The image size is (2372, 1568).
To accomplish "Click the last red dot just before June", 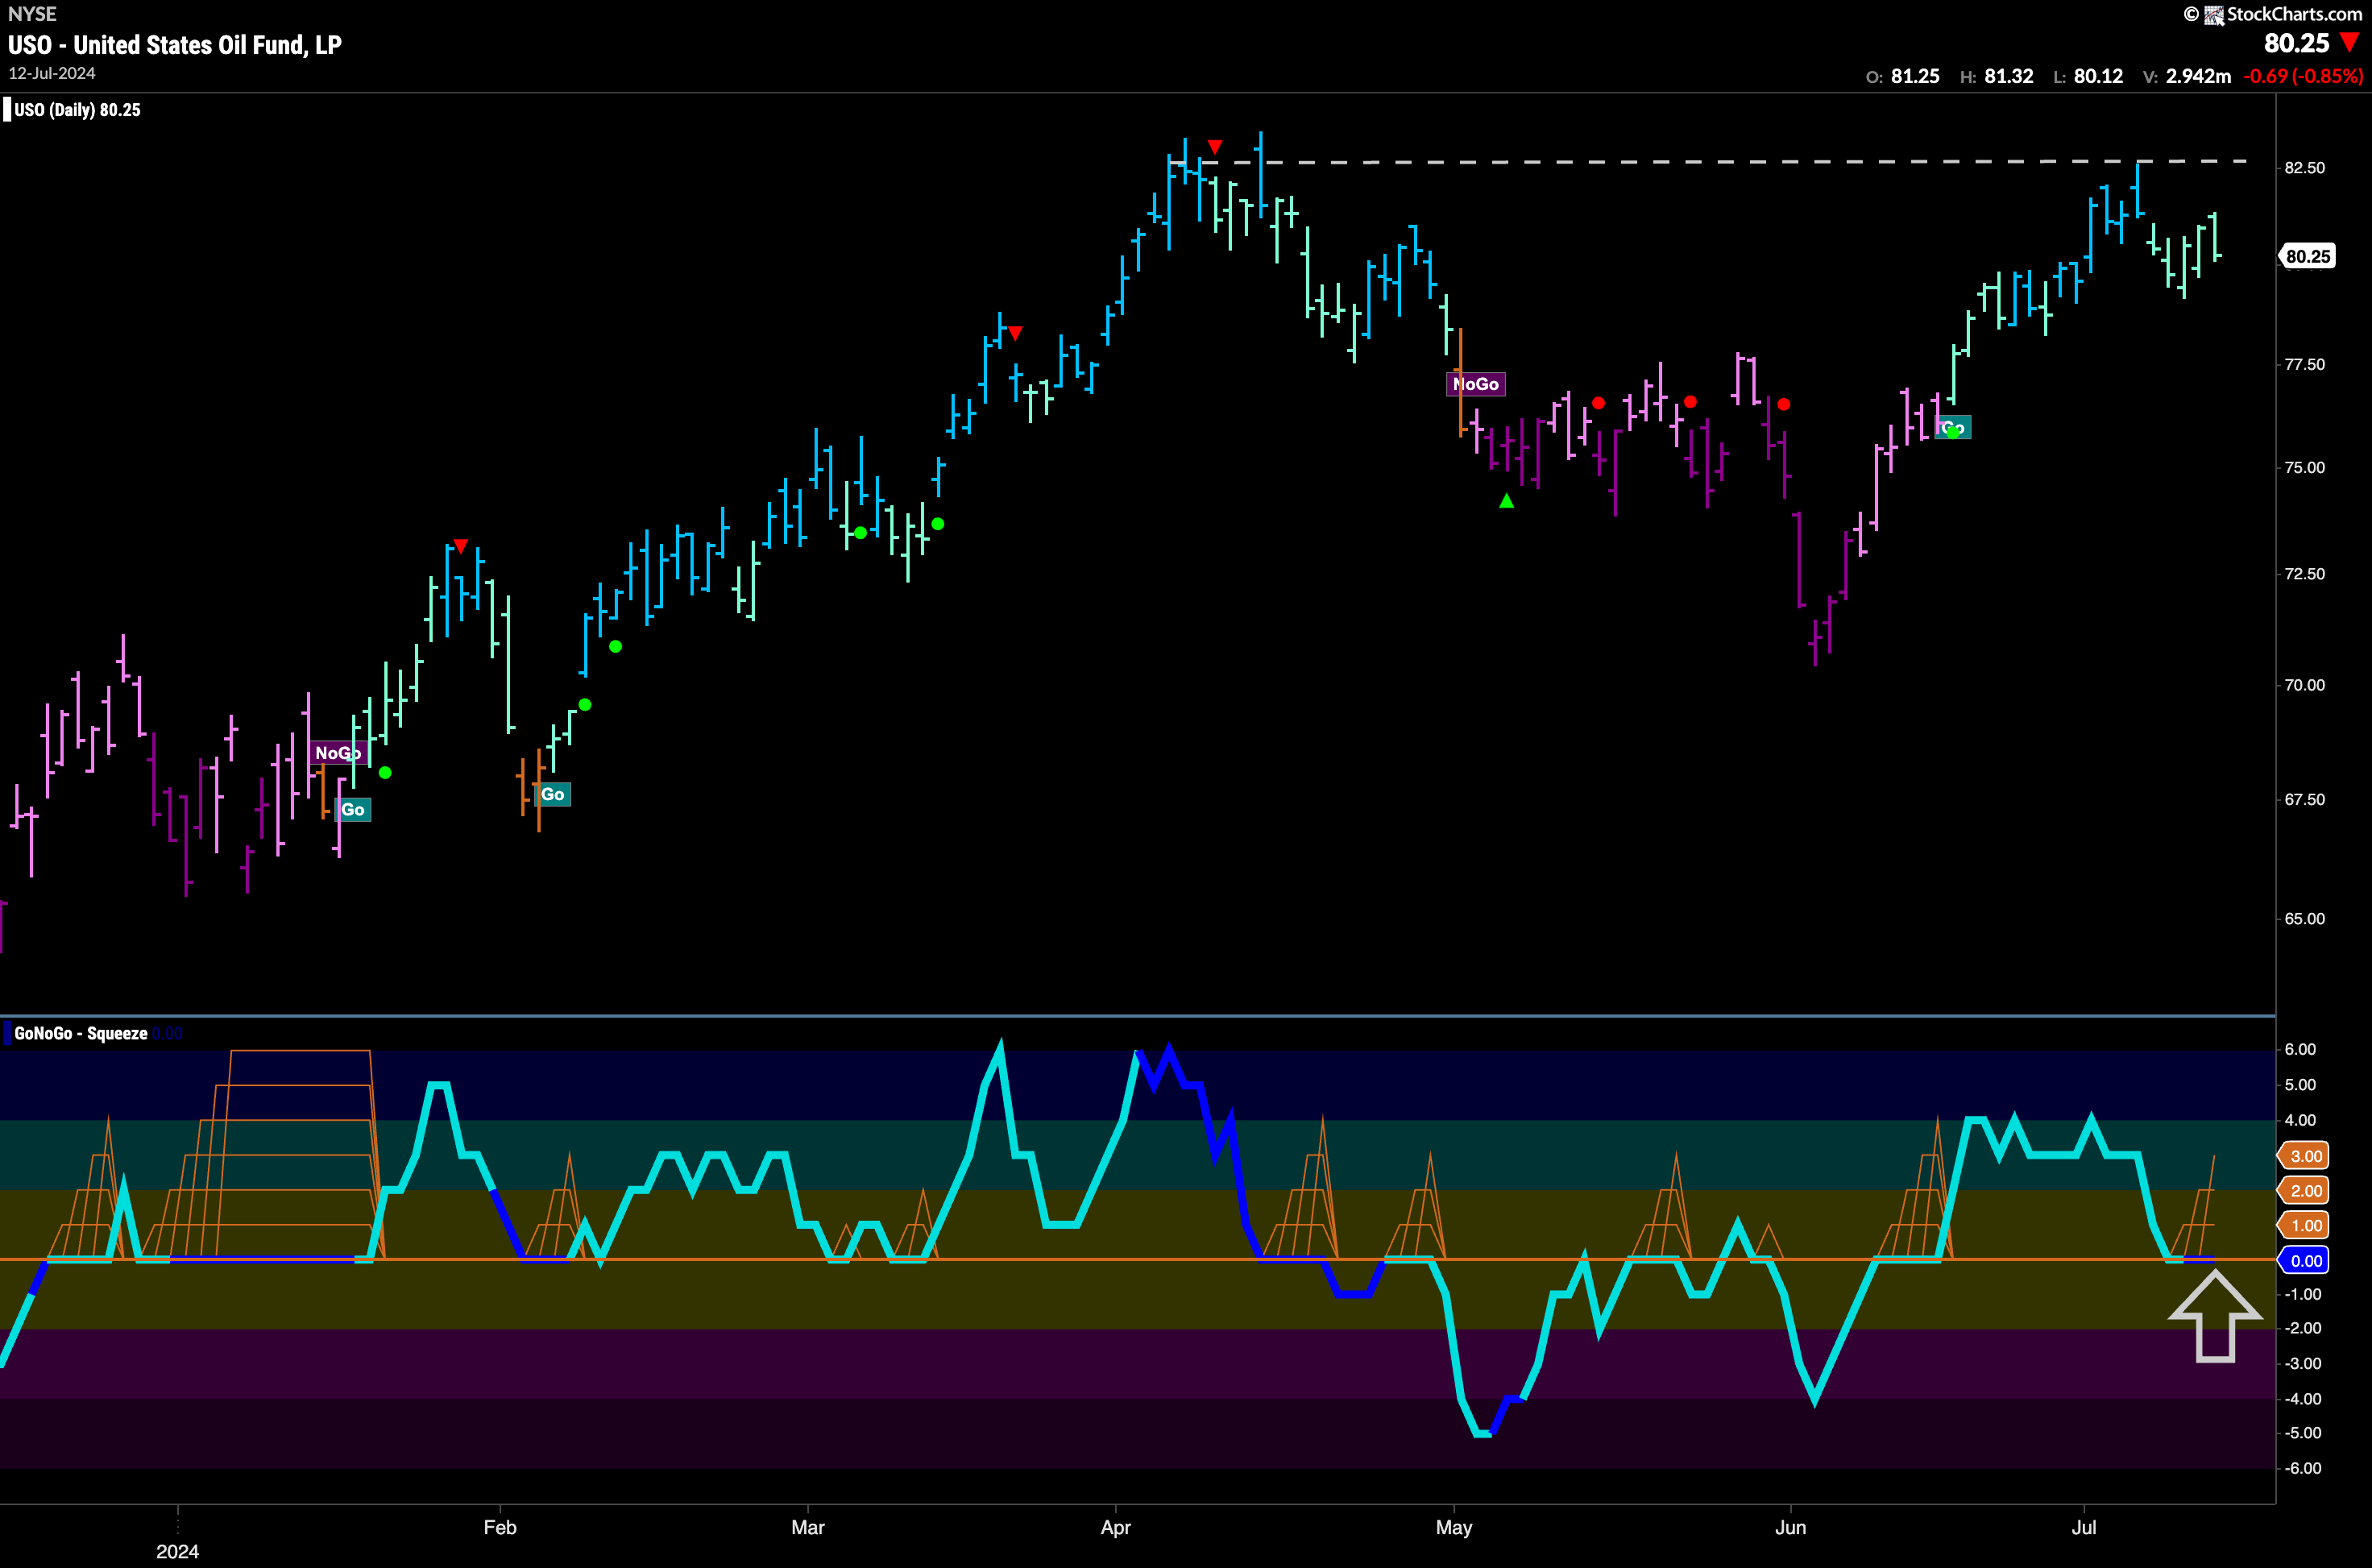I will point(1784,404).
